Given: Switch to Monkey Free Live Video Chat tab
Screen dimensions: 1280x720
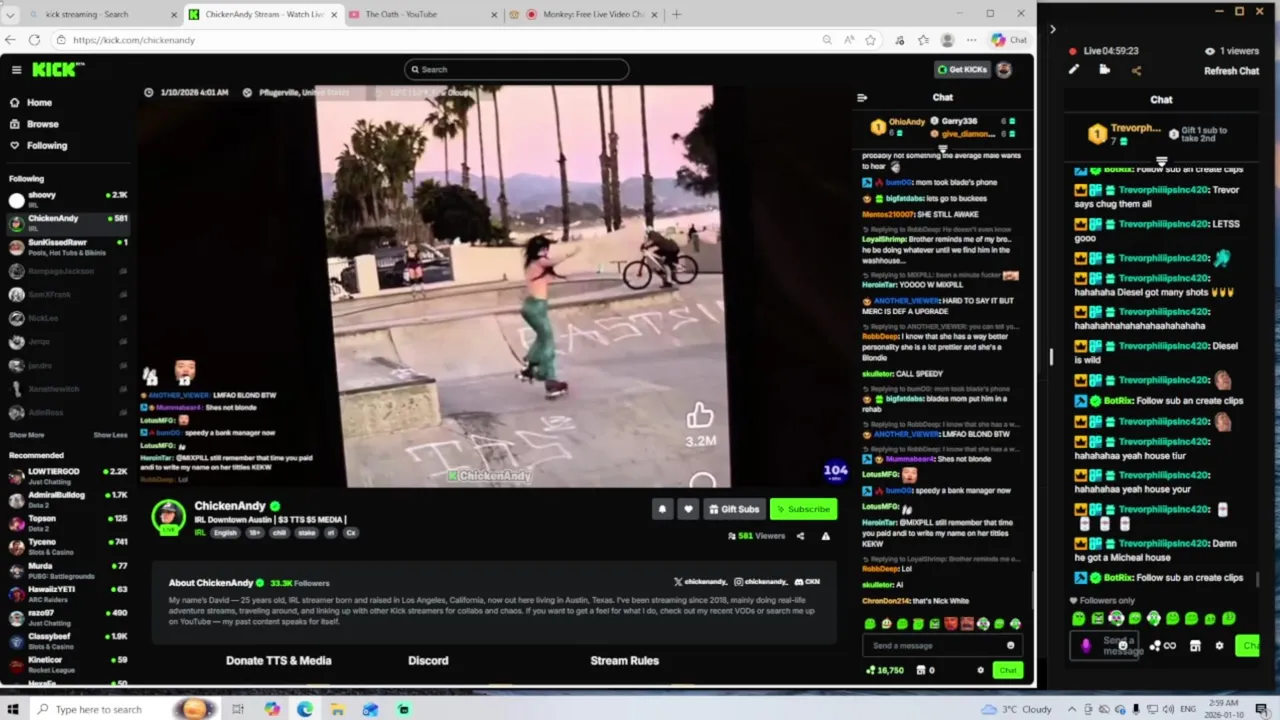Looking at the screenshot, I should click(581, 14).
